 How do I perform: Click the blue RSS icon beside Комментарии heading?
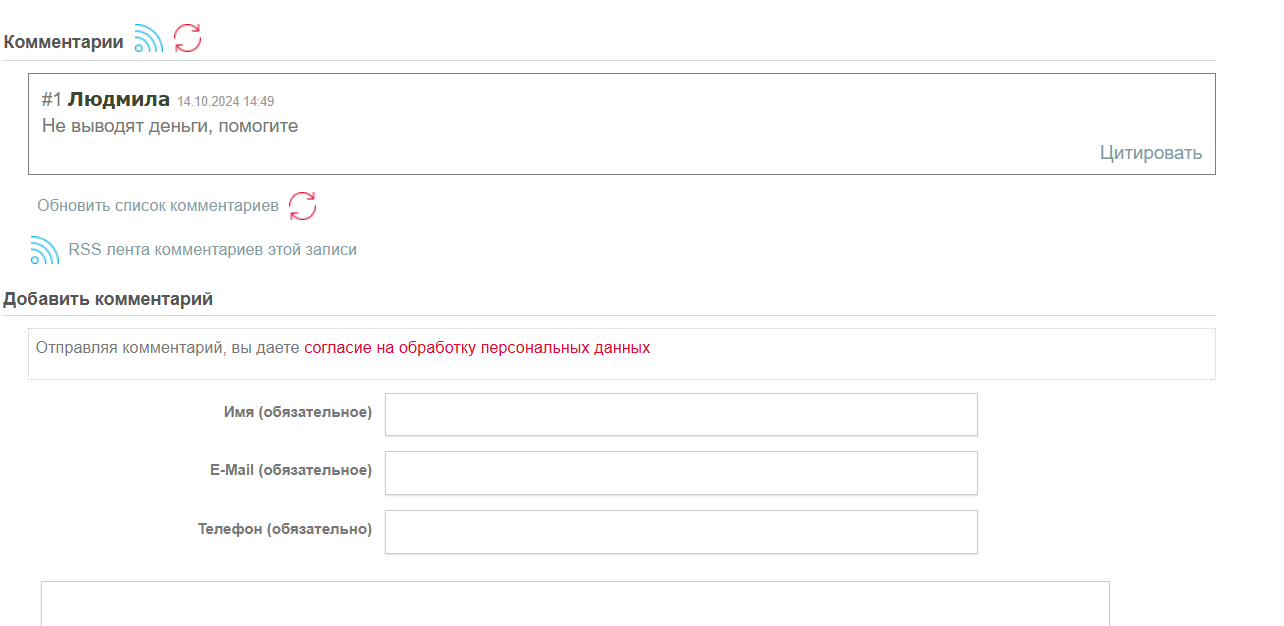coord(148,39)
